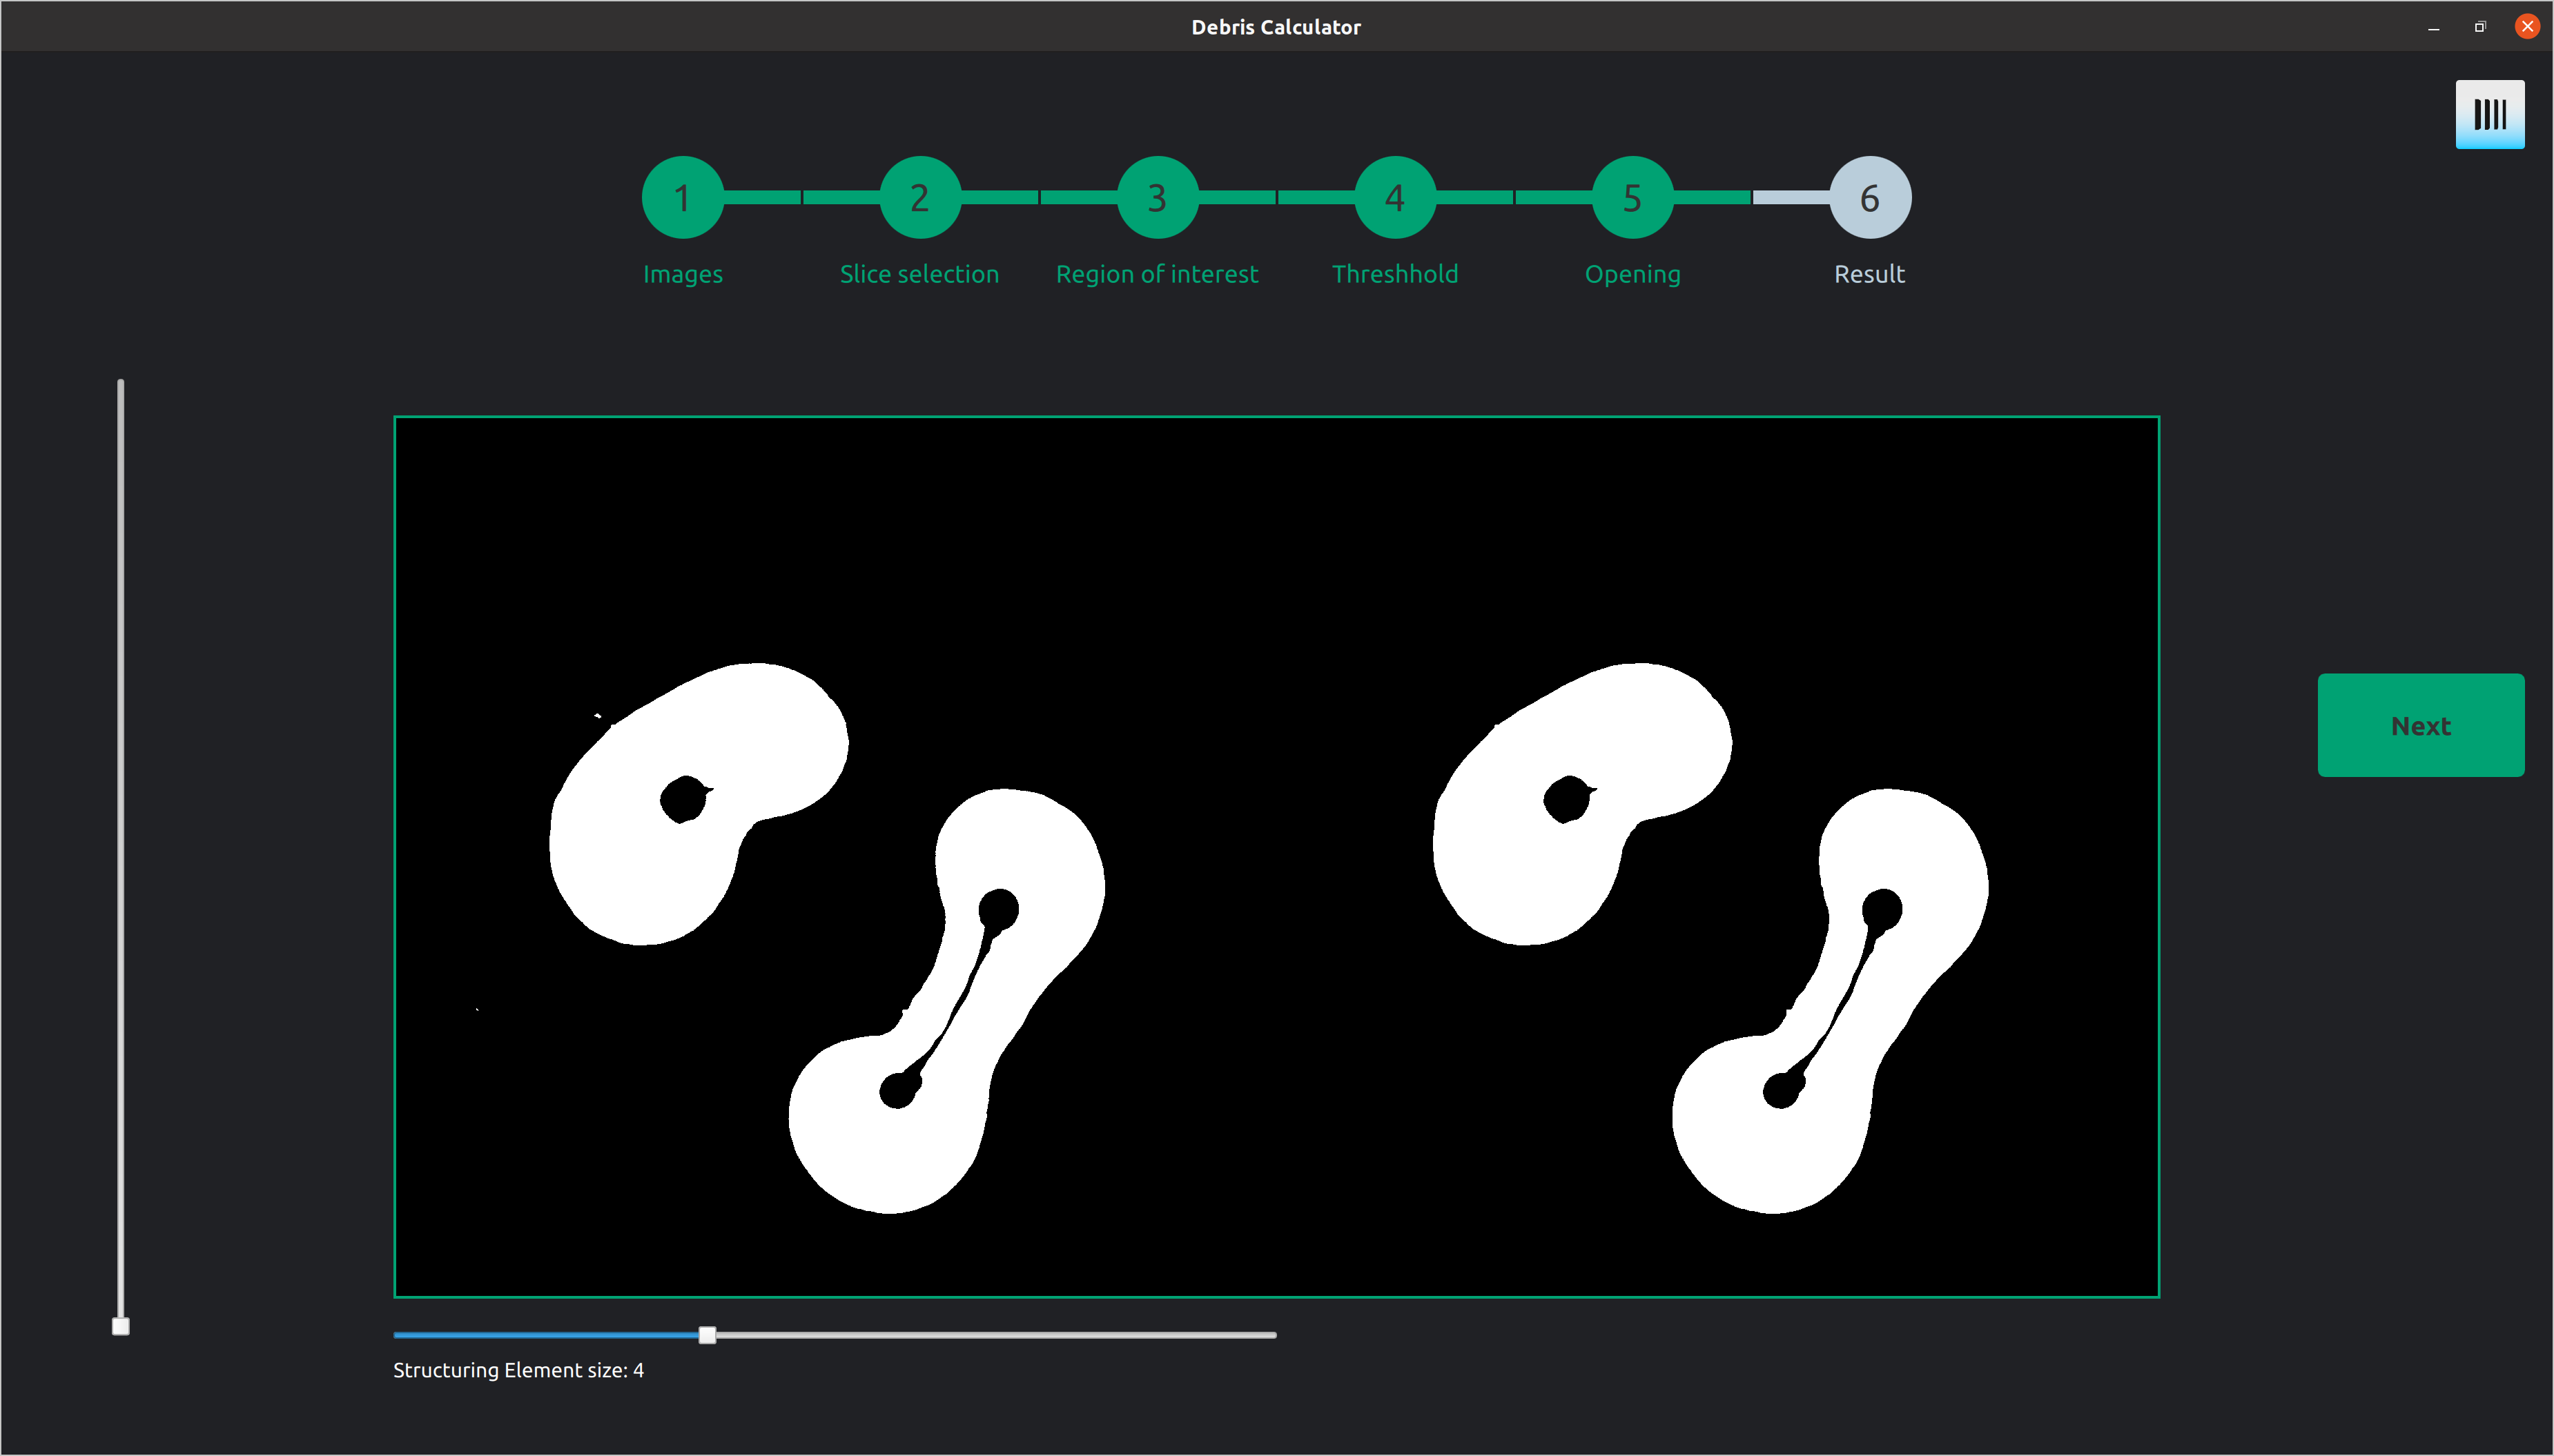Click the Next button
Viewport: 2554px width, 1456px height.
pos(2420,725)
